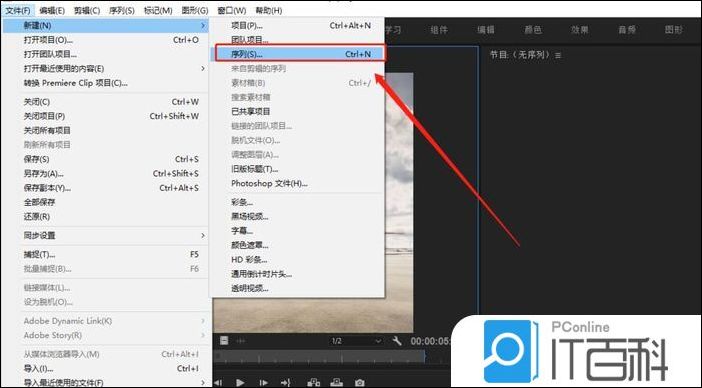Click the Go to Out point icon

(x=285, y=382)
